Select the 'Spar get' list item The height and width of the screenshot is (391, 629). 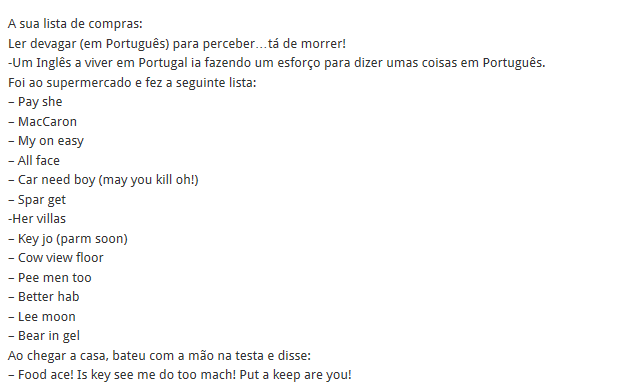coord(37,200)
